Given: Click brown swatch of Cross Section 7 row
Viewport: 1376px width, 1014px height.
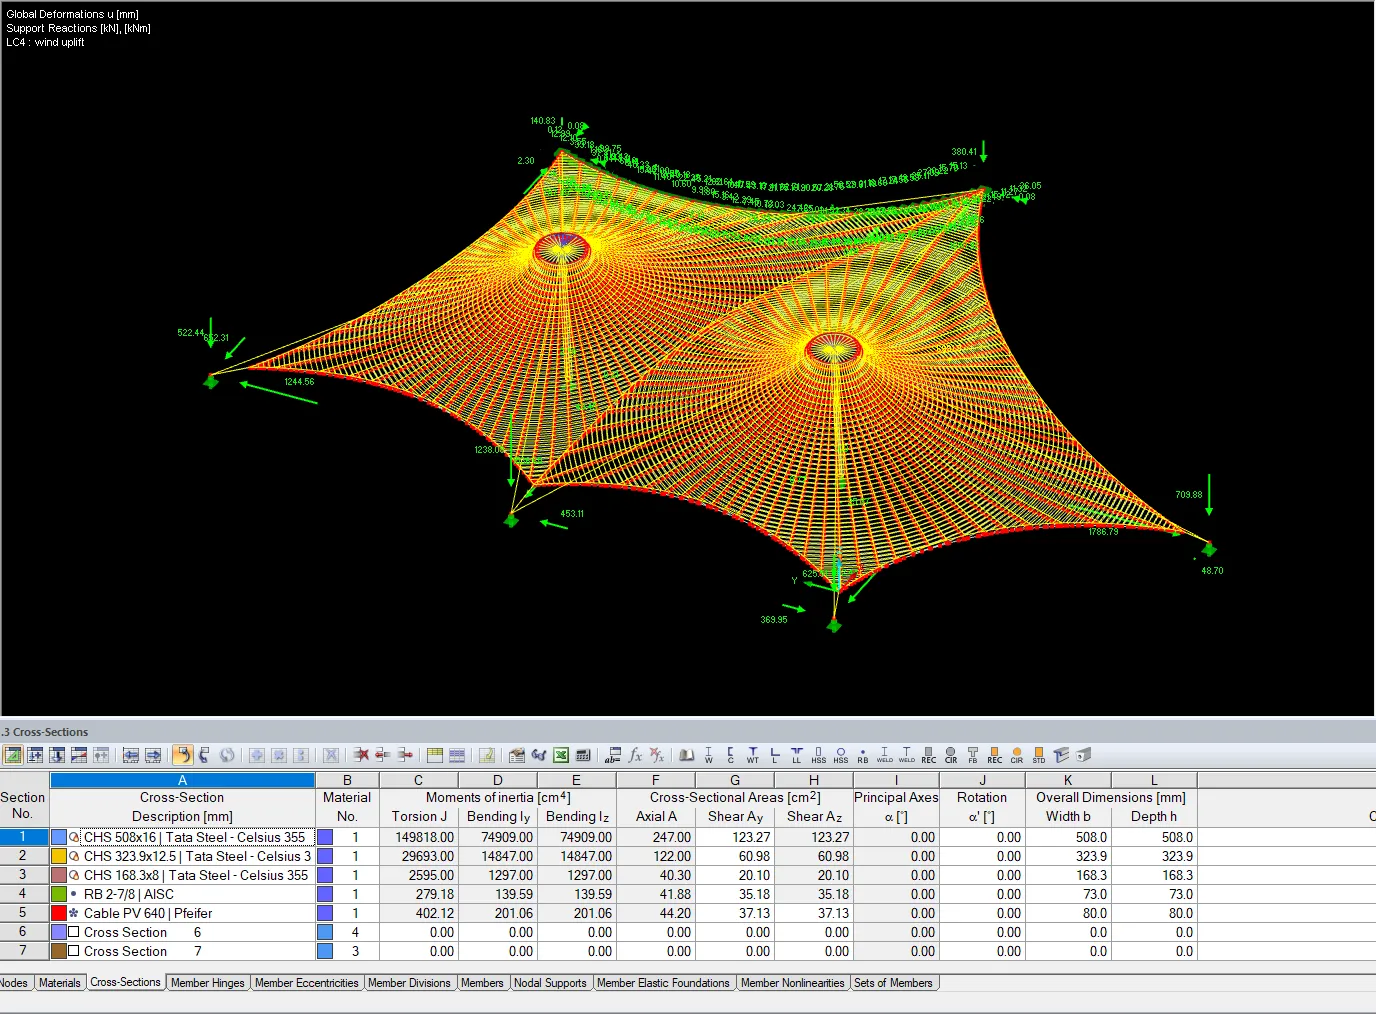Looking at the screenshot, I should pyautogui.click(x=59, y=951).
